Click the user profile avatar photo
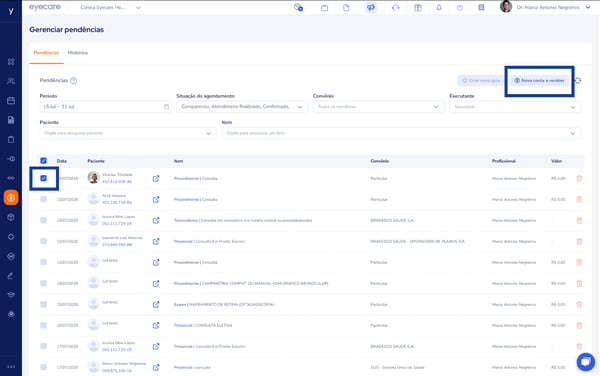This screenshot has width=600, height=376. pos(506,7)
